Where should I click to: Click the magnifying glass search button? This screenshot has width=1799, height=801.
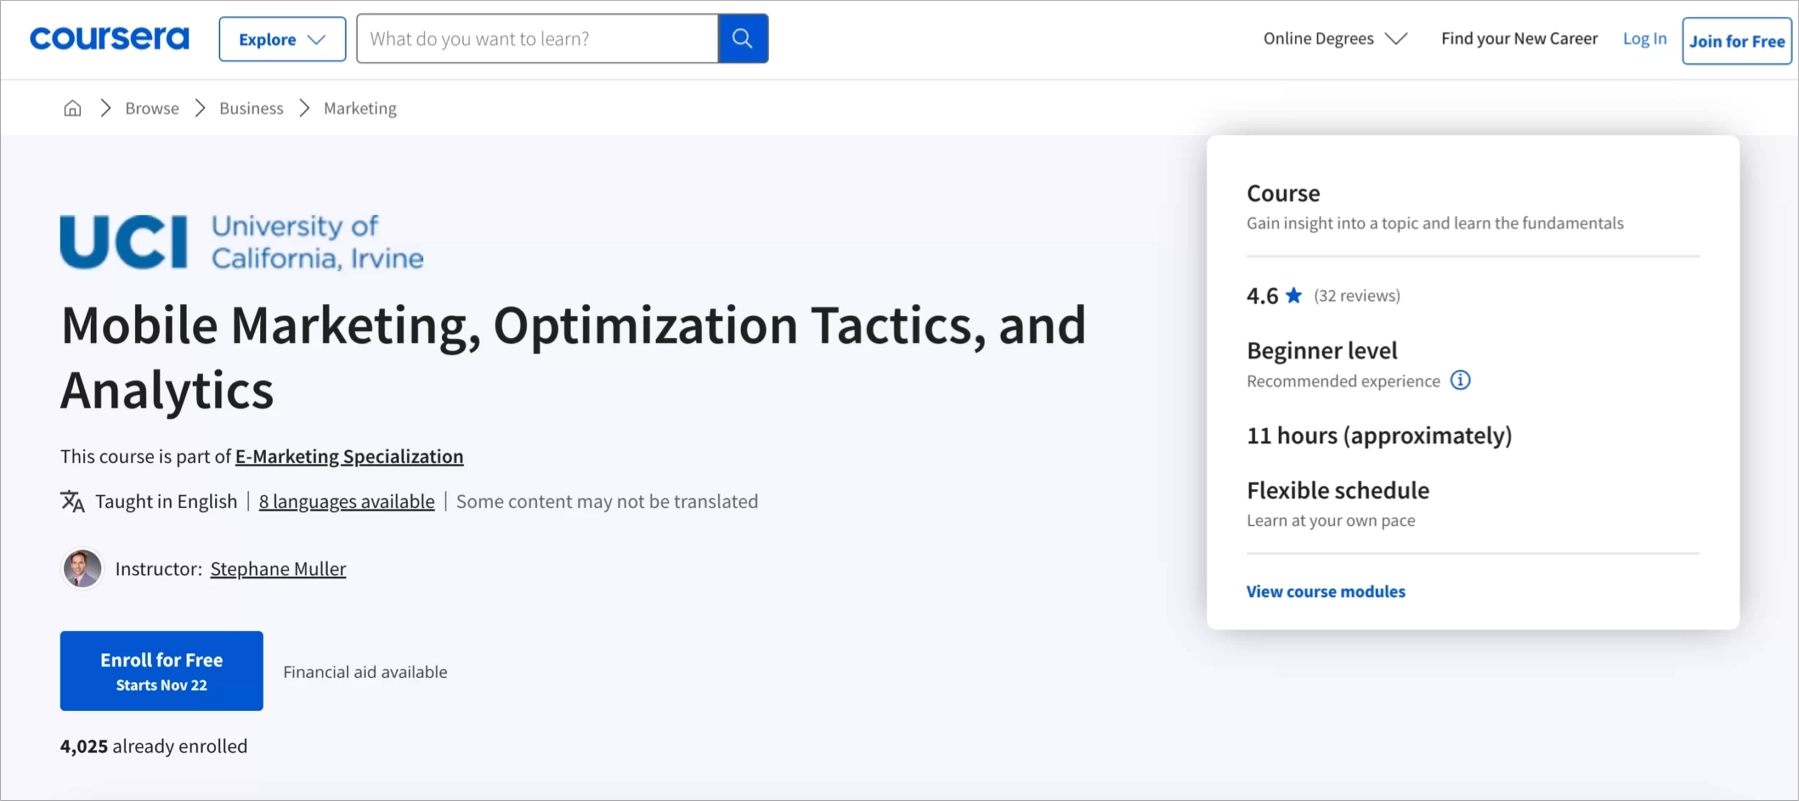pos(742,39)
